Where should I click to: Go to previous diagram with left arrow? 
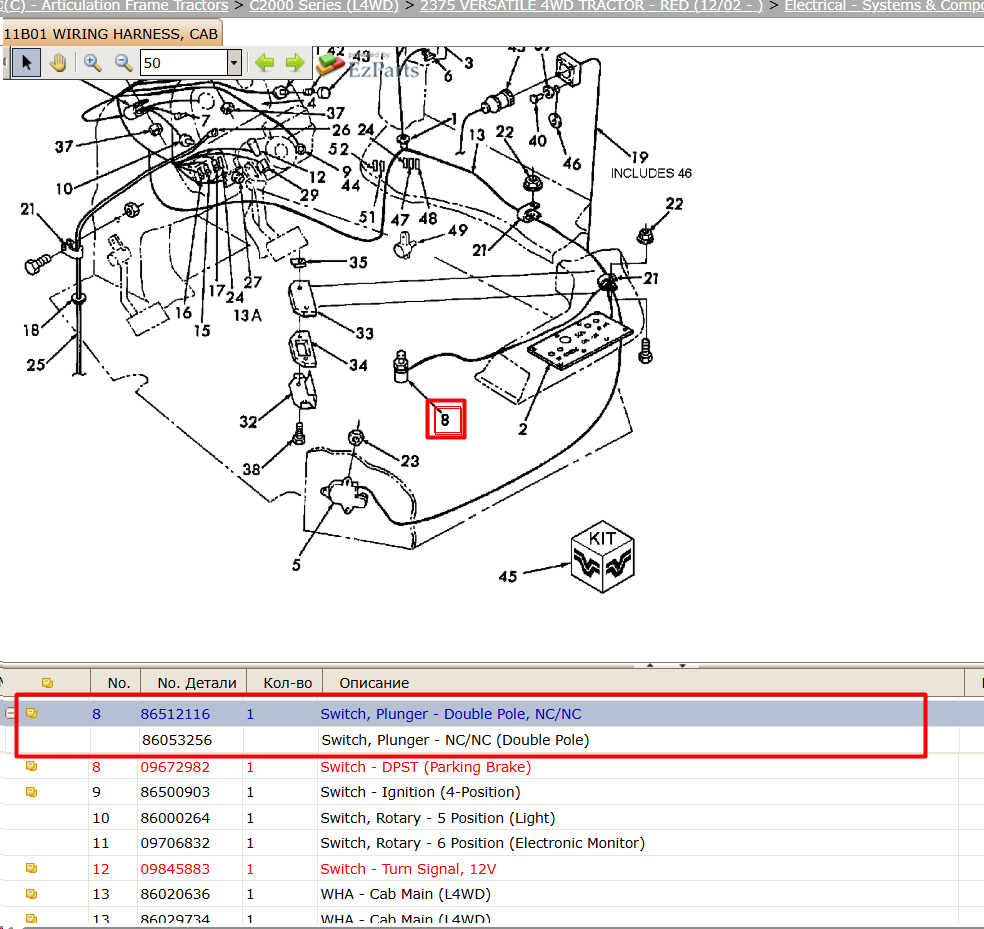coord(264,63)
